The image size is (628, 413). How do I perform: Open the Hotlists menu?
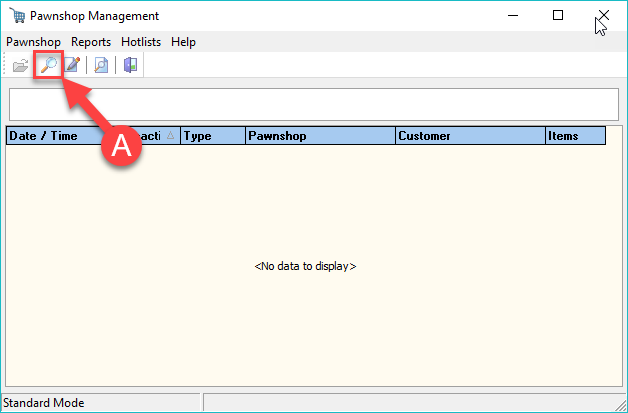[x=141, y=42]
